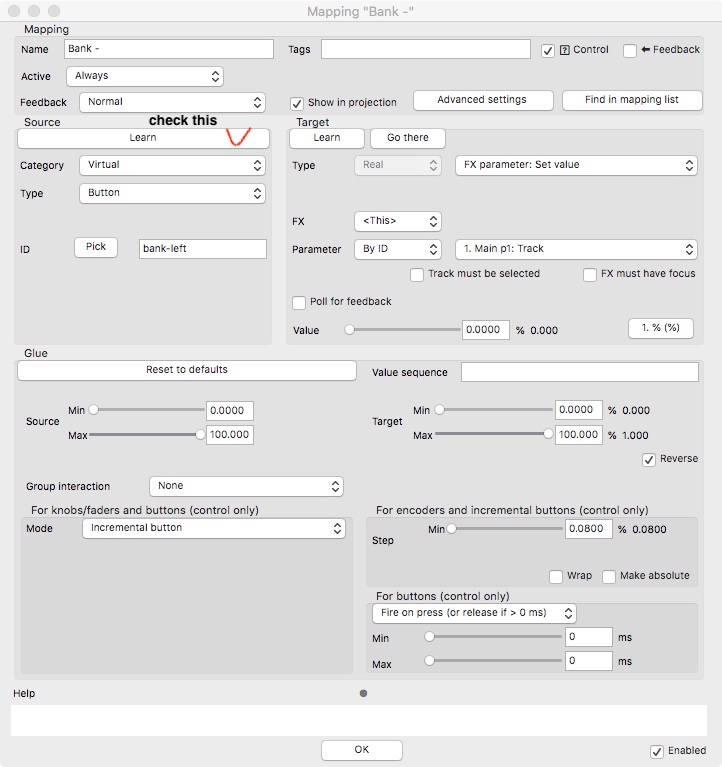Check Make absolute option

pyautogui.click(x=609, y=576)
